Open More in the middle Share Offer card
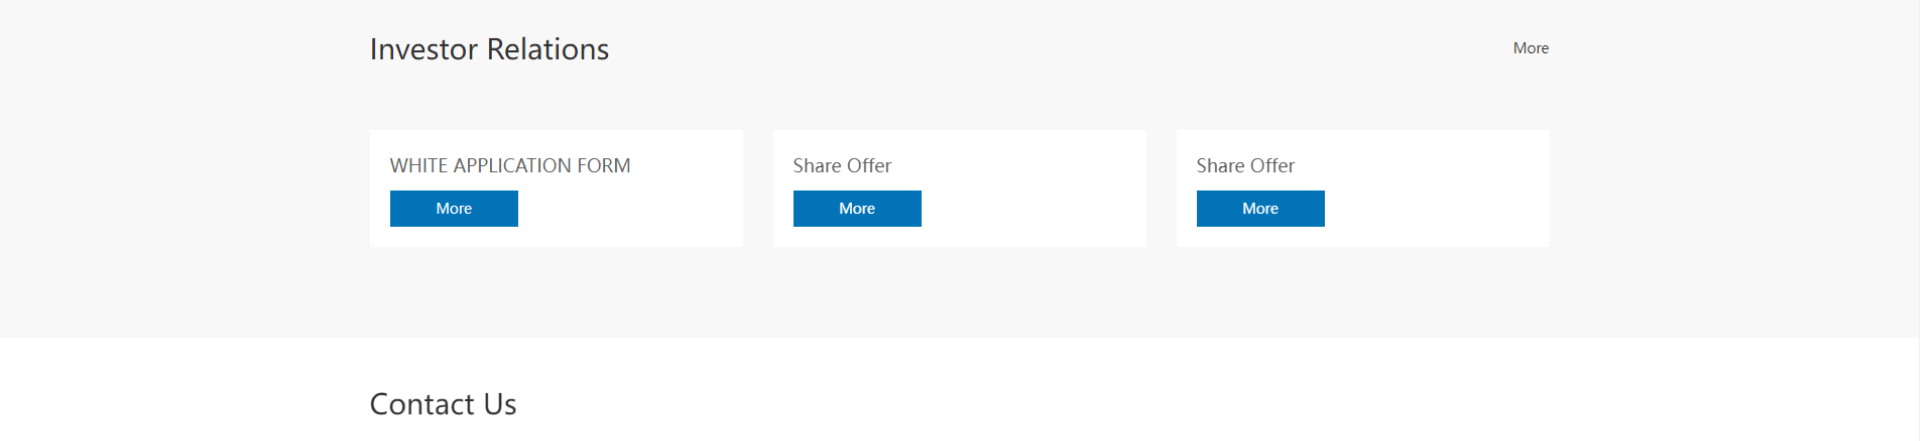 tap(857, 208)
